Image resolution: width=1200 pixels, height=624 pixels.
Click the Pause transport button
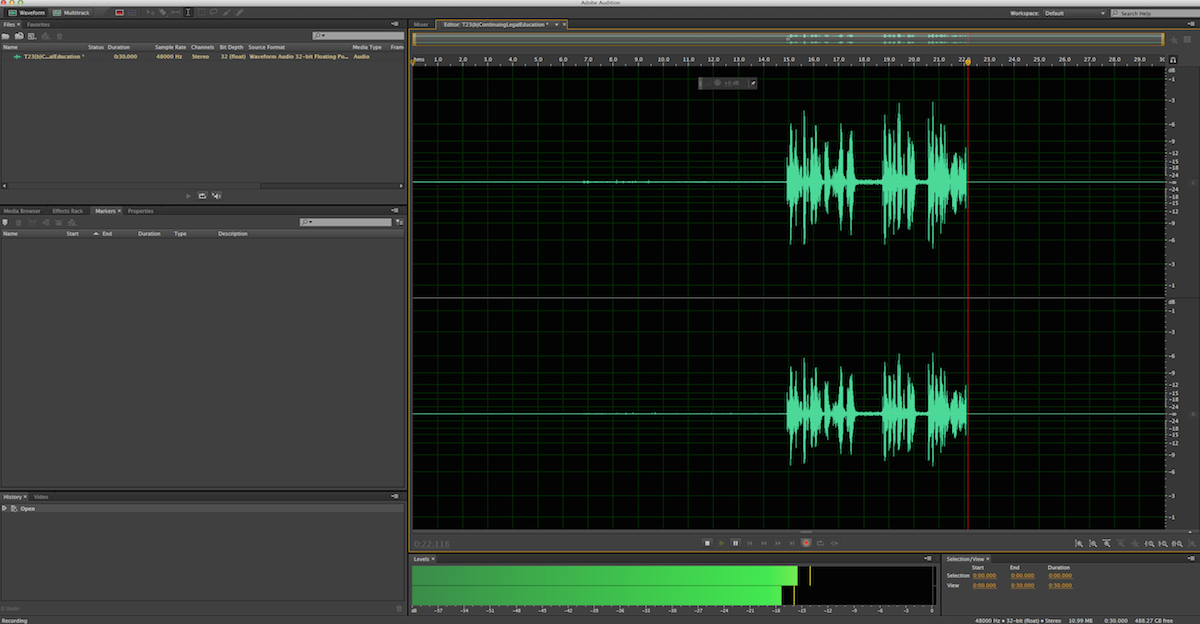click(735, 543)
